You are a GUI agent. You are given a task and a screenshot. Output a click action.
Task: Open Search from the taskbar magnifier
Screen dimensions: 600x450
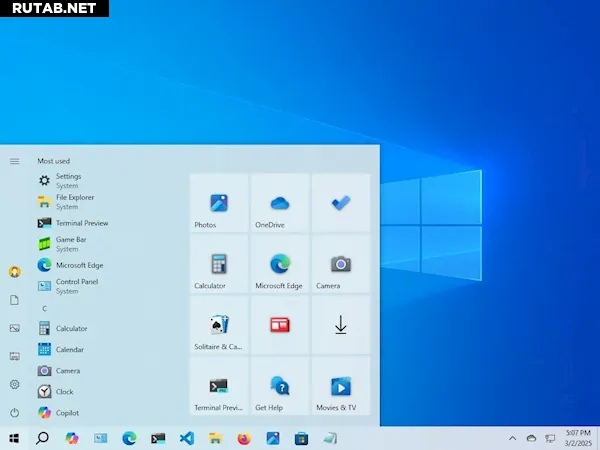(42, 438)
